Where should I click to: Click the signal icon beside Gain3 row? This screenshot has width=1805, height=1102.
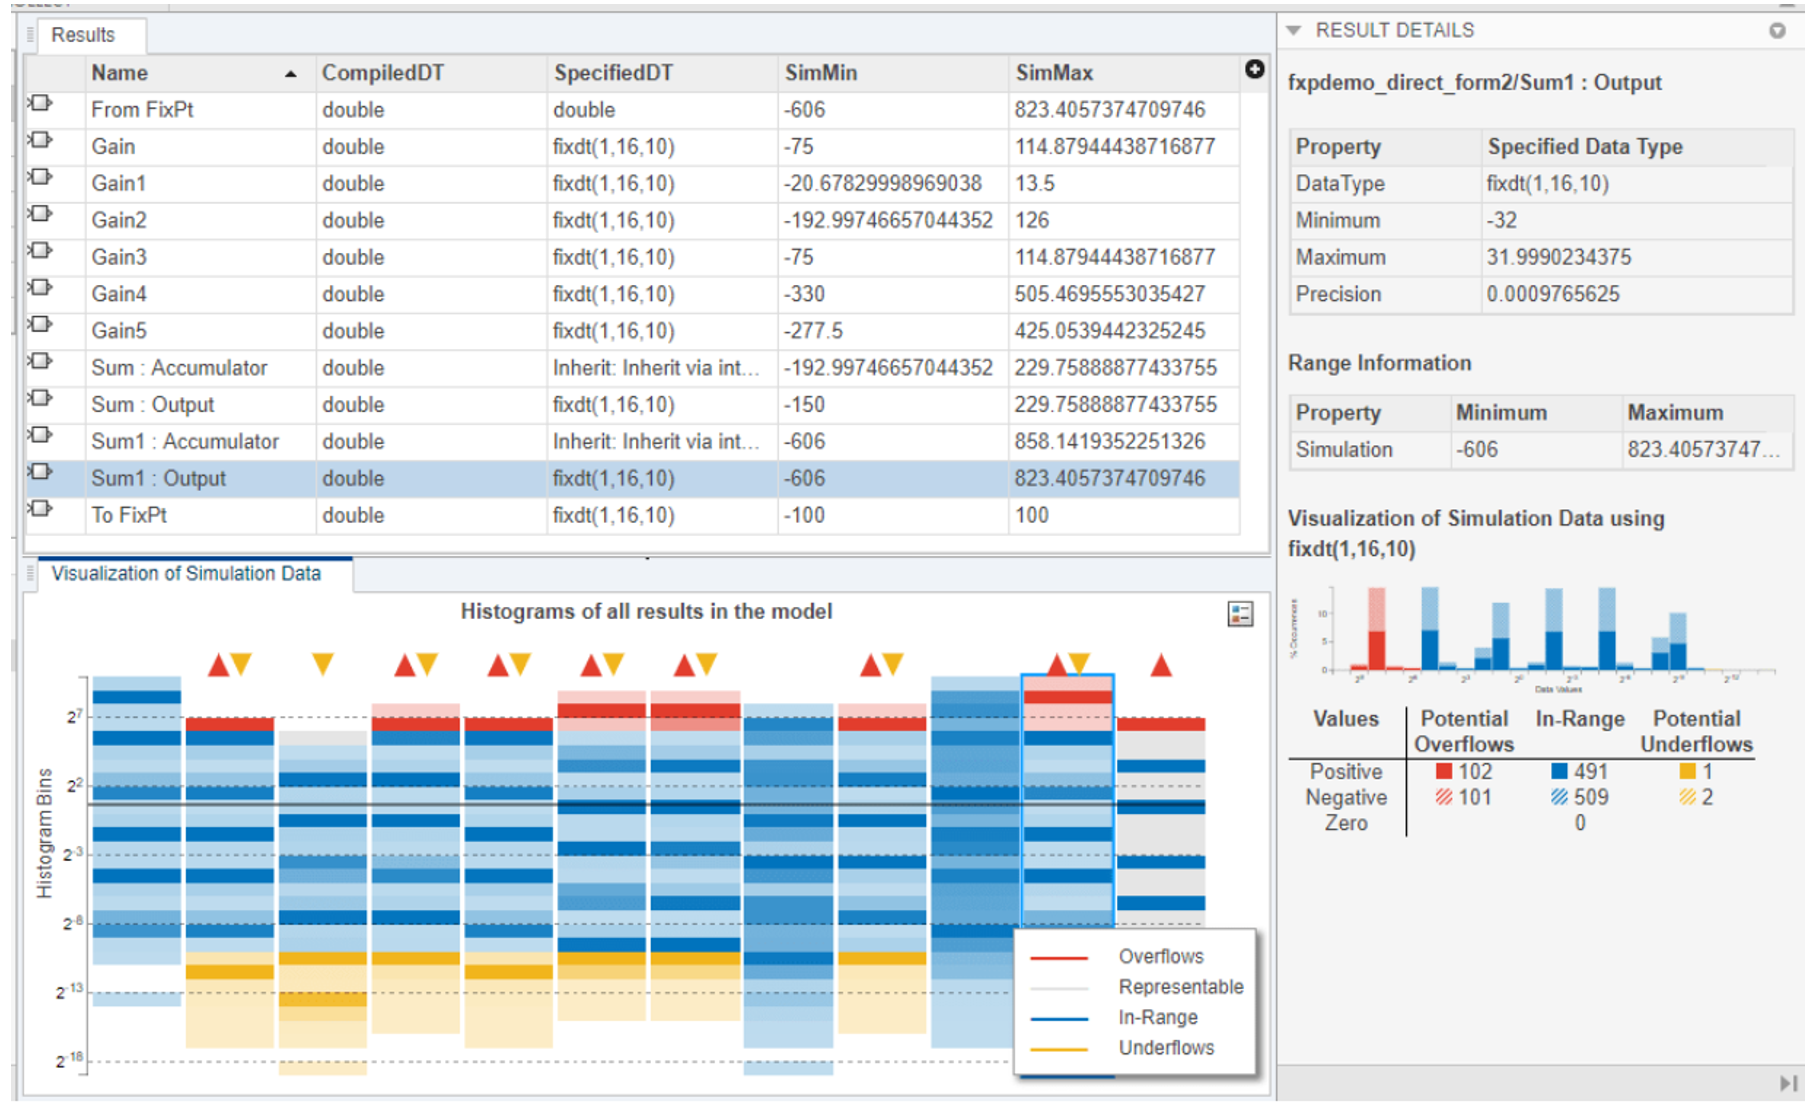(40, 251)
